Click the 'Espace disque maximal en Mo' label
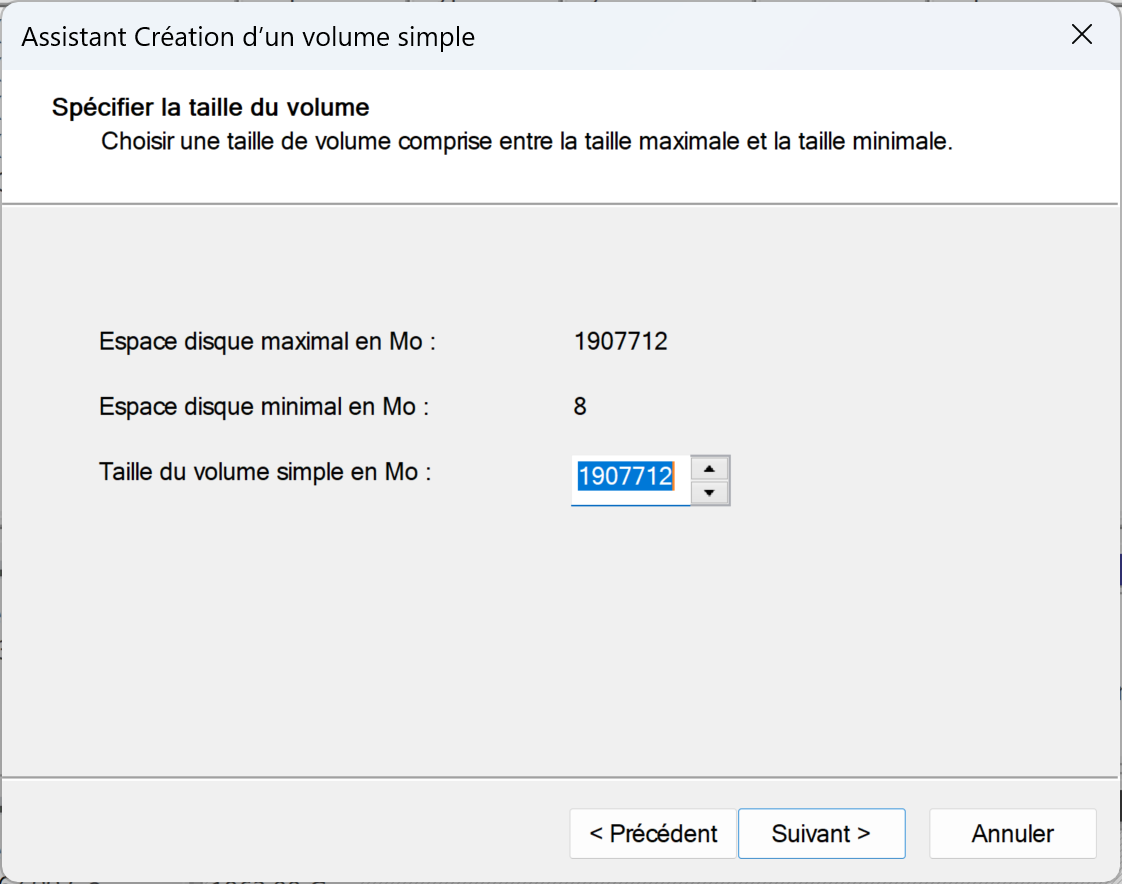The height and width of the screenshot is (884, 1122). click(267, 341)
